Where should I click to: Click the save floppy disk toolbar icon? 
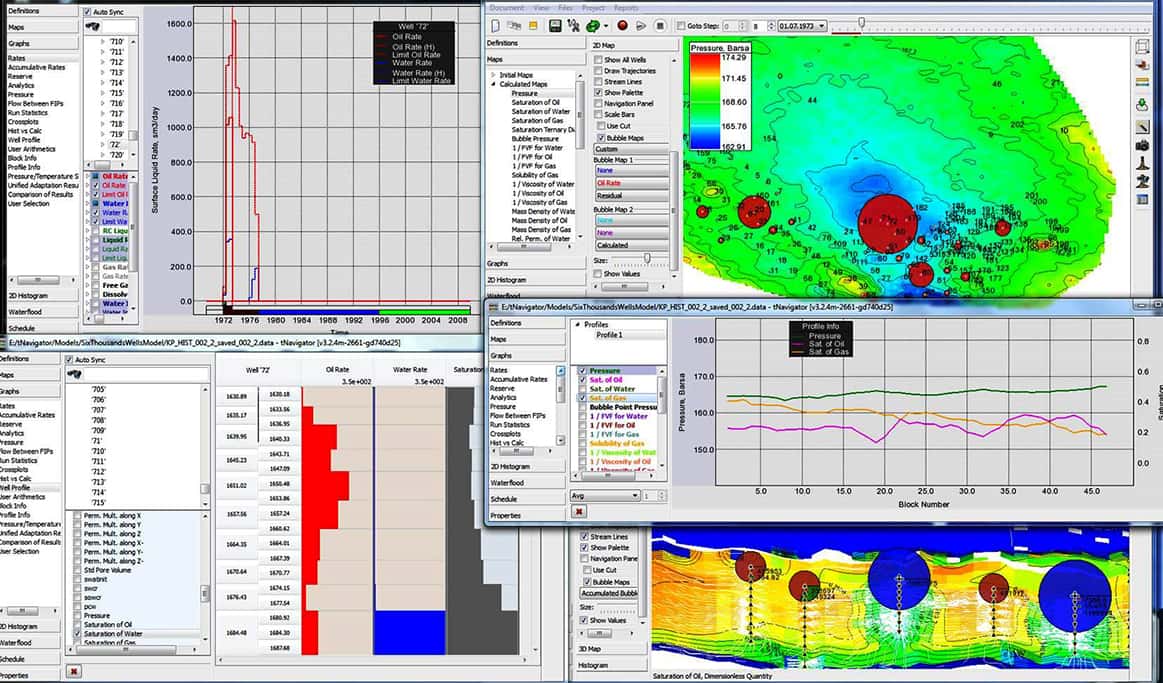pyautogui.click(x=554, y=26)
